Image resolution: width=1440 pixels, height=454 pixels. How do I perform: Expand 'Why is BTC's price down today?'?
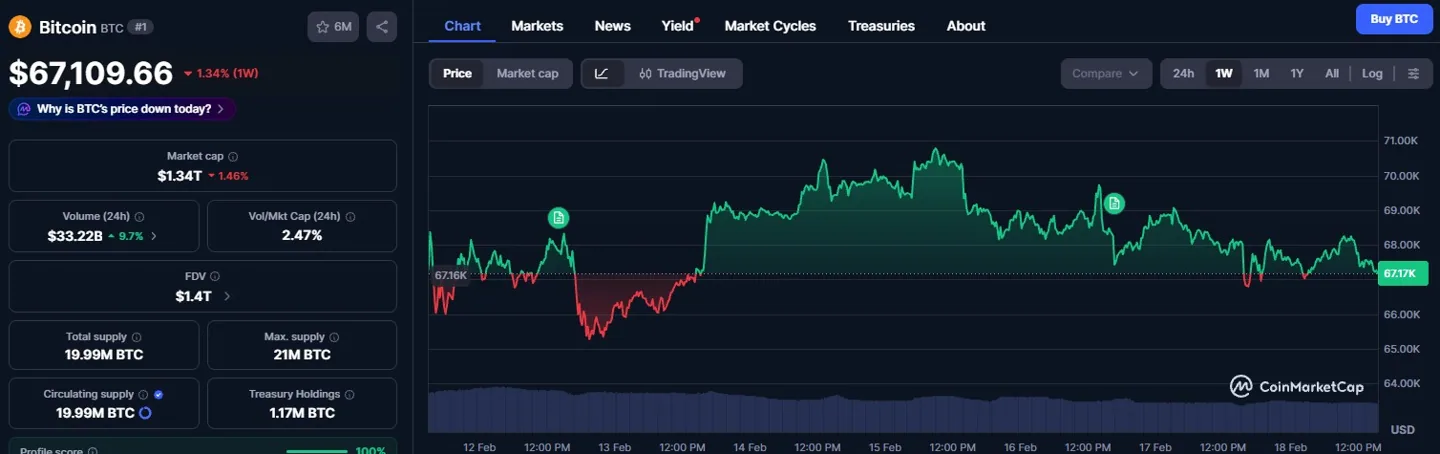pos(122,109)
